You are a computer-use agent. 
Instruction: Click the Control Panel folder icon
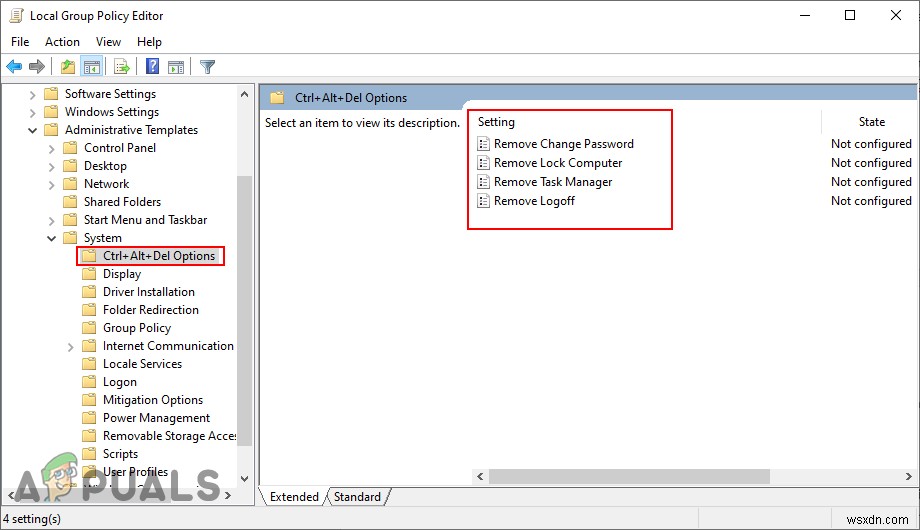click(70, 148)
